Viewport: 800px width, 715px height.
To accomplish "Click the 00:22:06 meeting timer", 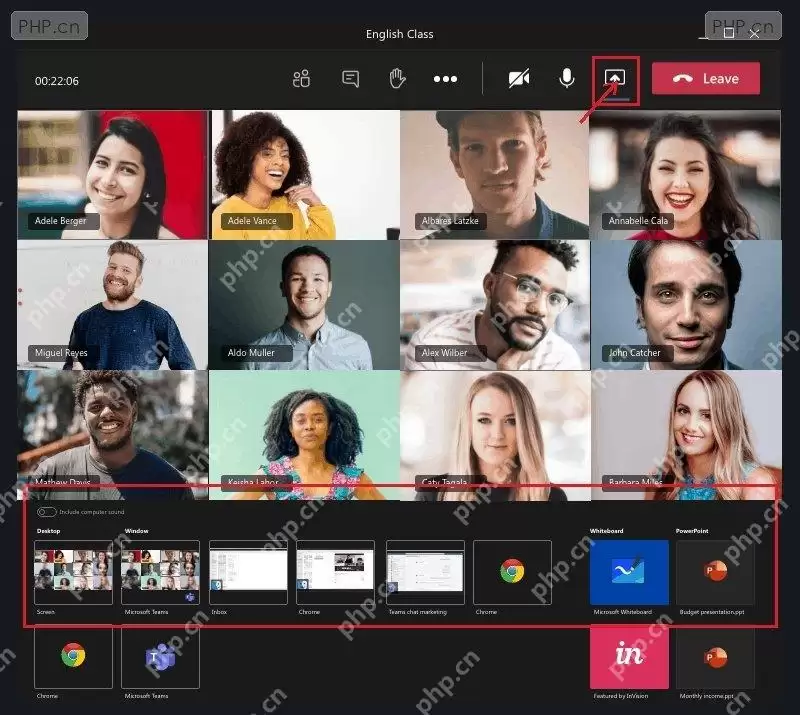I will pyautogui.click(x=57, y=81).
